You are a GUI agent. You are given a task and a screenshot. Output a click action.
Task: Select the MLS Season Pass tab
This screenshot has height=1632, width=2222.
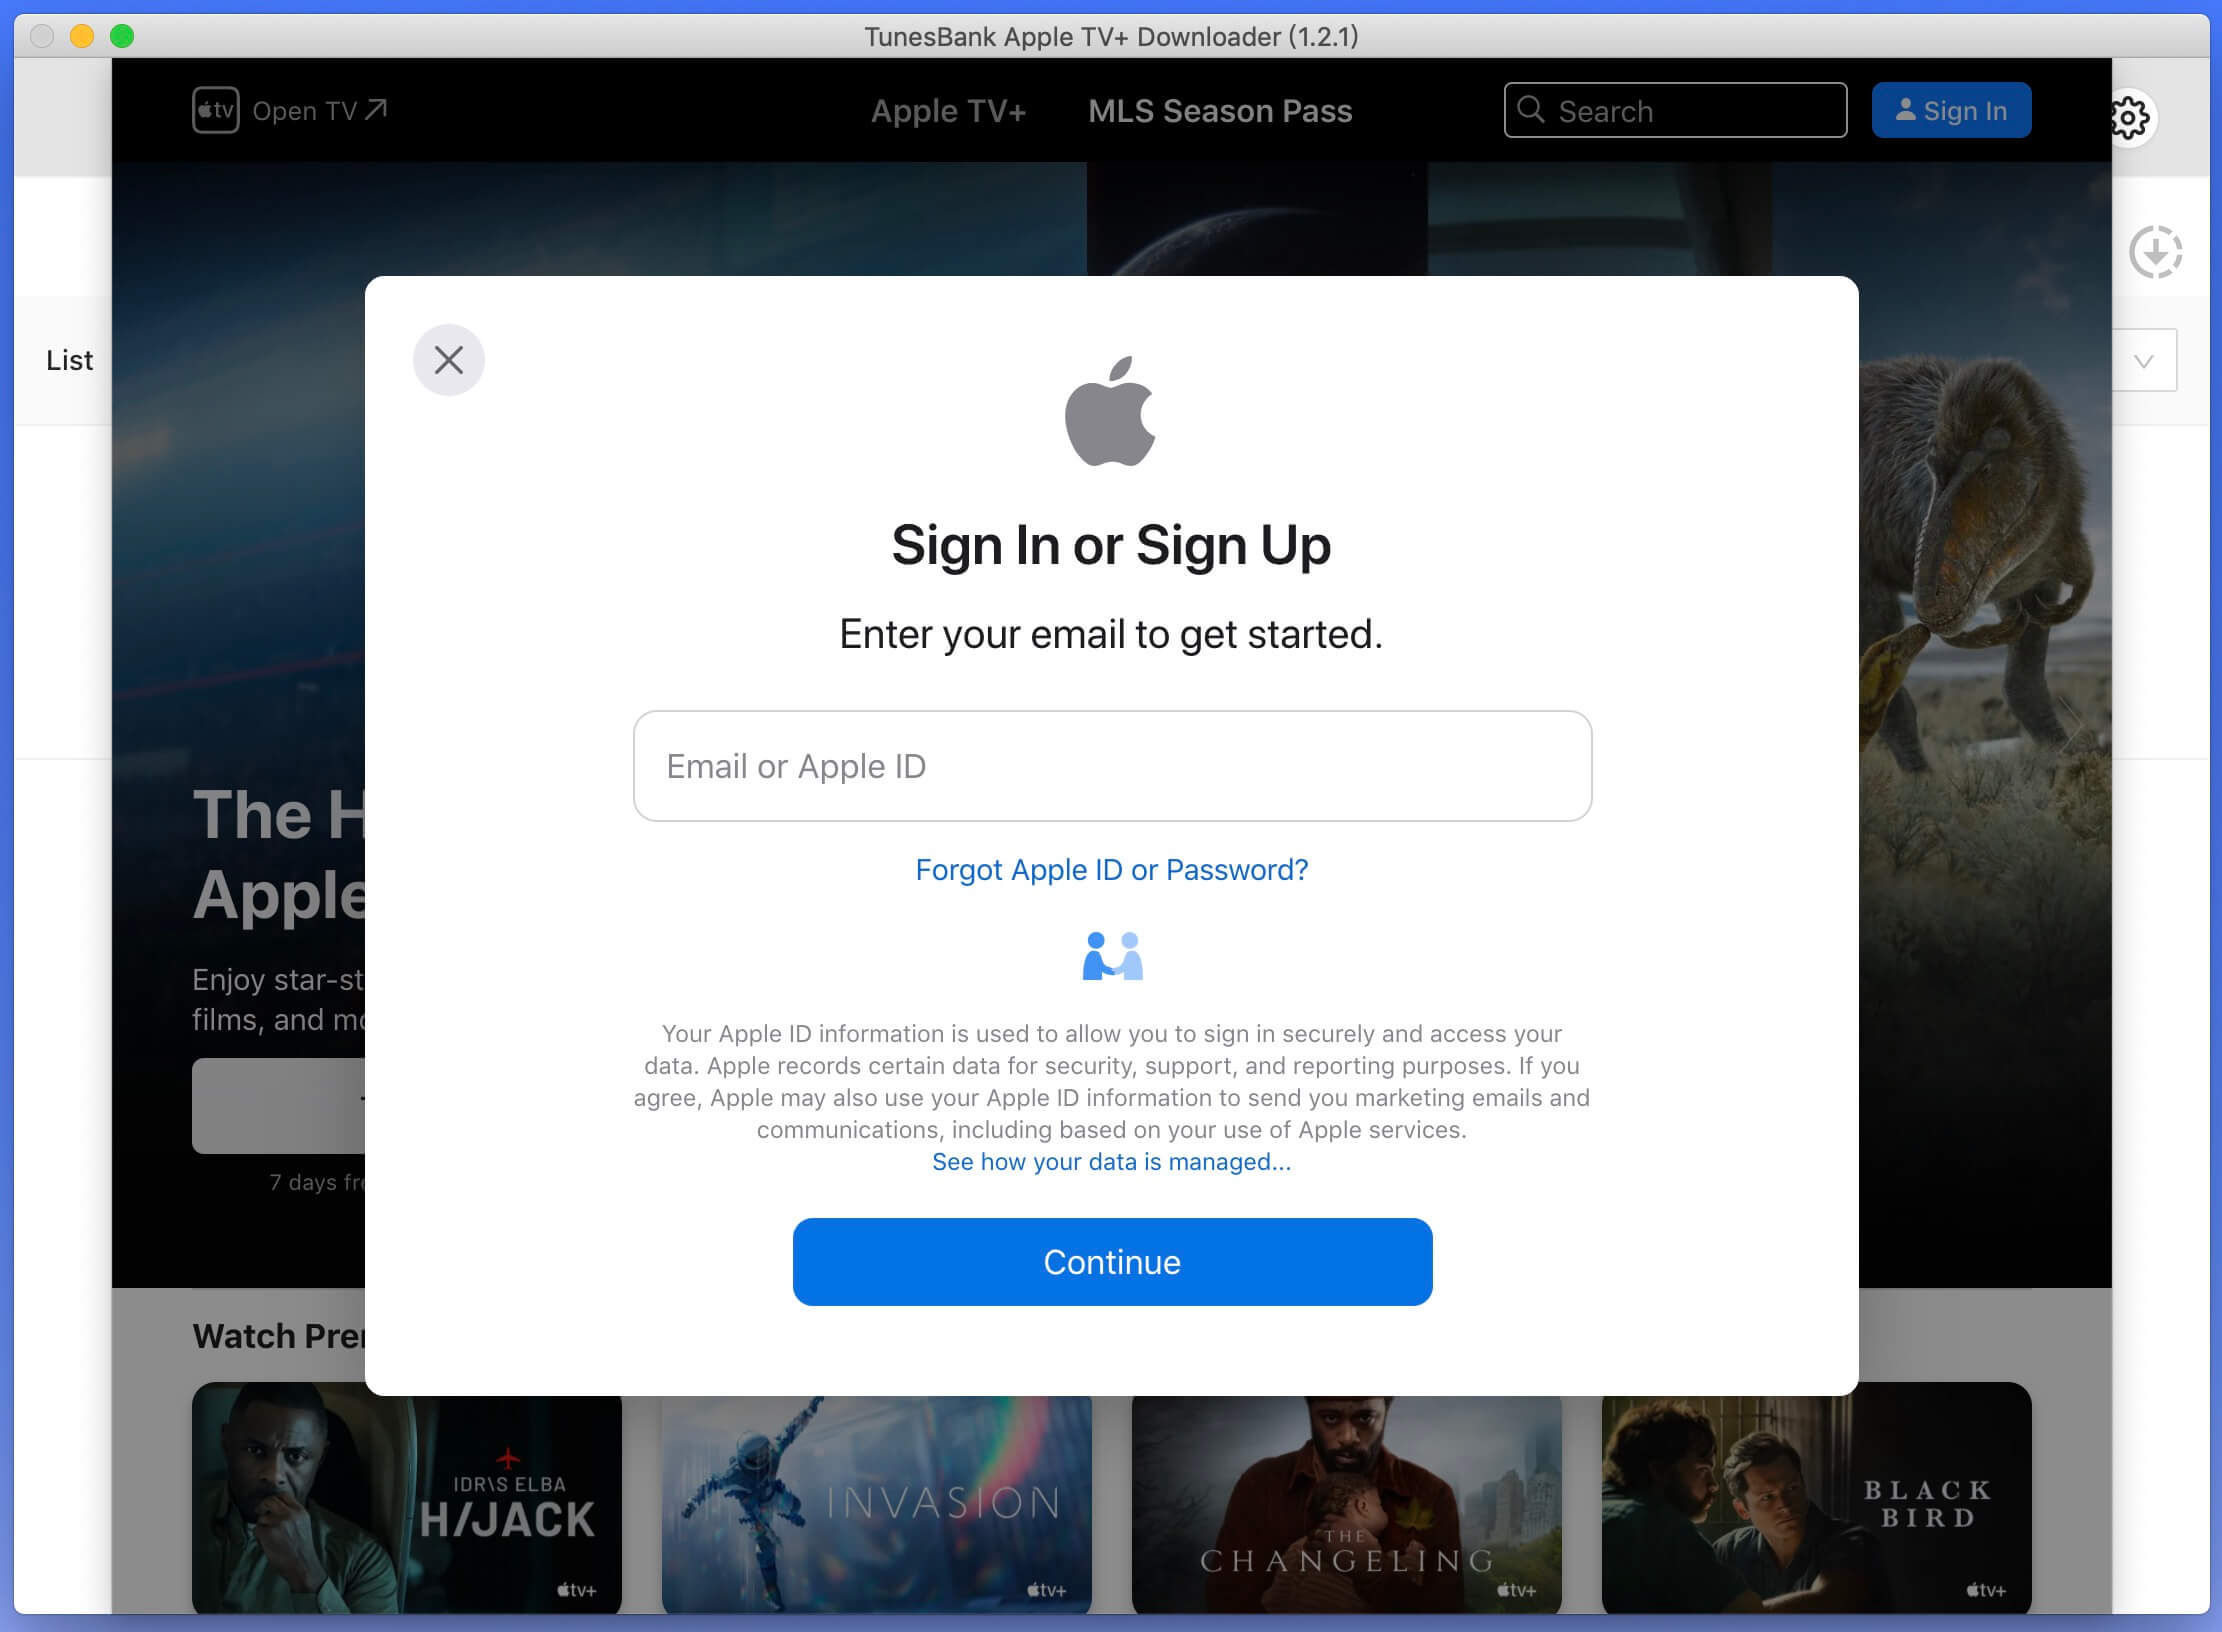(1218, 109)
